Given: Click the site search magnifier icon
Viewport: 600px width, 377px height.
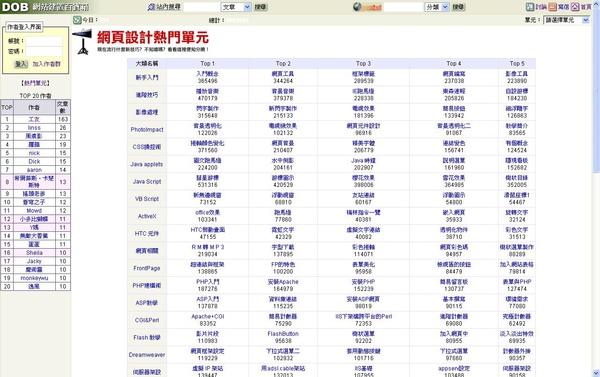Looking at the screenshot, I should coord(152,7).
